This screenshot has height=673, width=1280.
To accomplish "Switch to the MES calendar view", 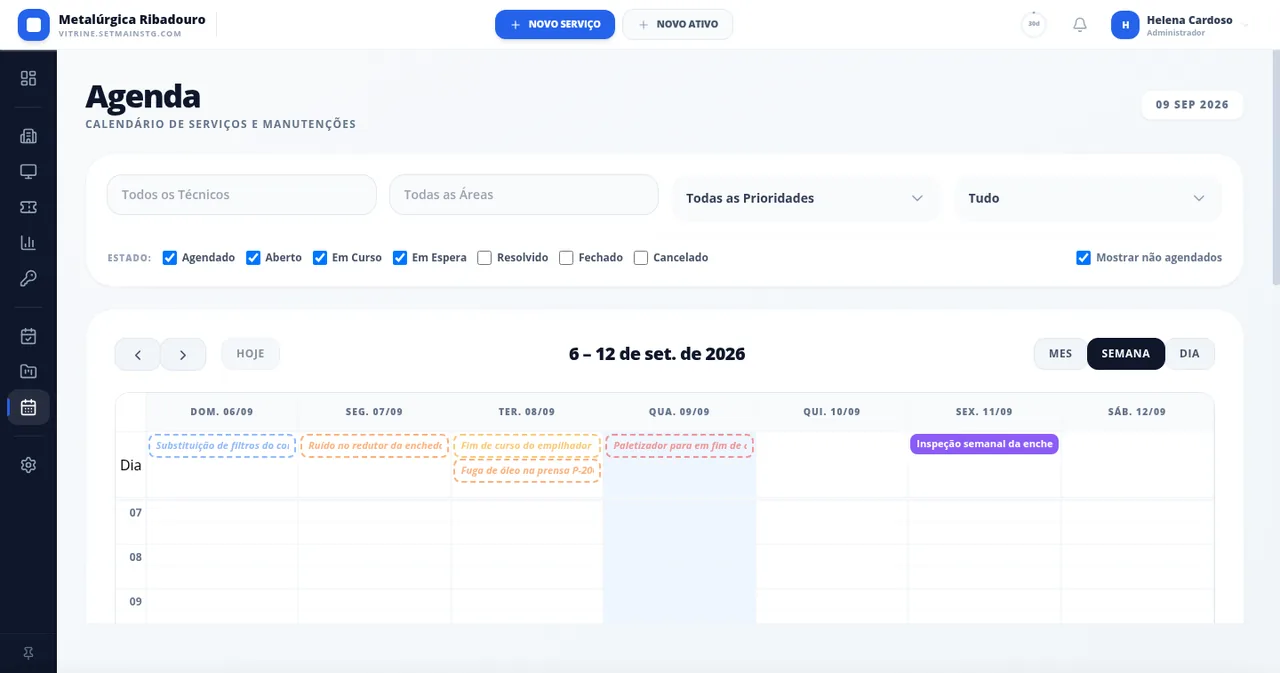I will tap(1060, 354).
